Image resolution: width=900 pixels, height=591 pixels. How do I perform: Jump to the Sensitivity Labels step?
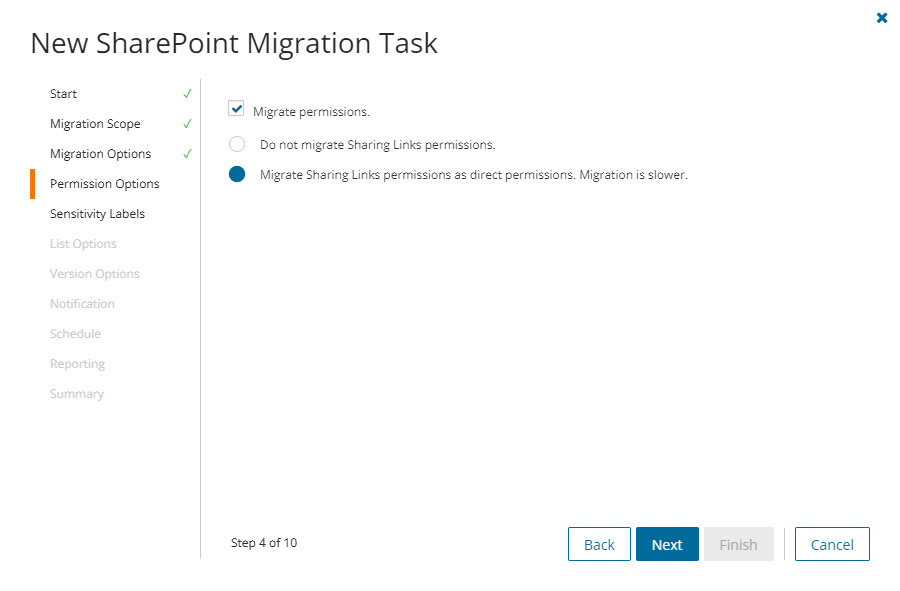[x=97, y=214]
